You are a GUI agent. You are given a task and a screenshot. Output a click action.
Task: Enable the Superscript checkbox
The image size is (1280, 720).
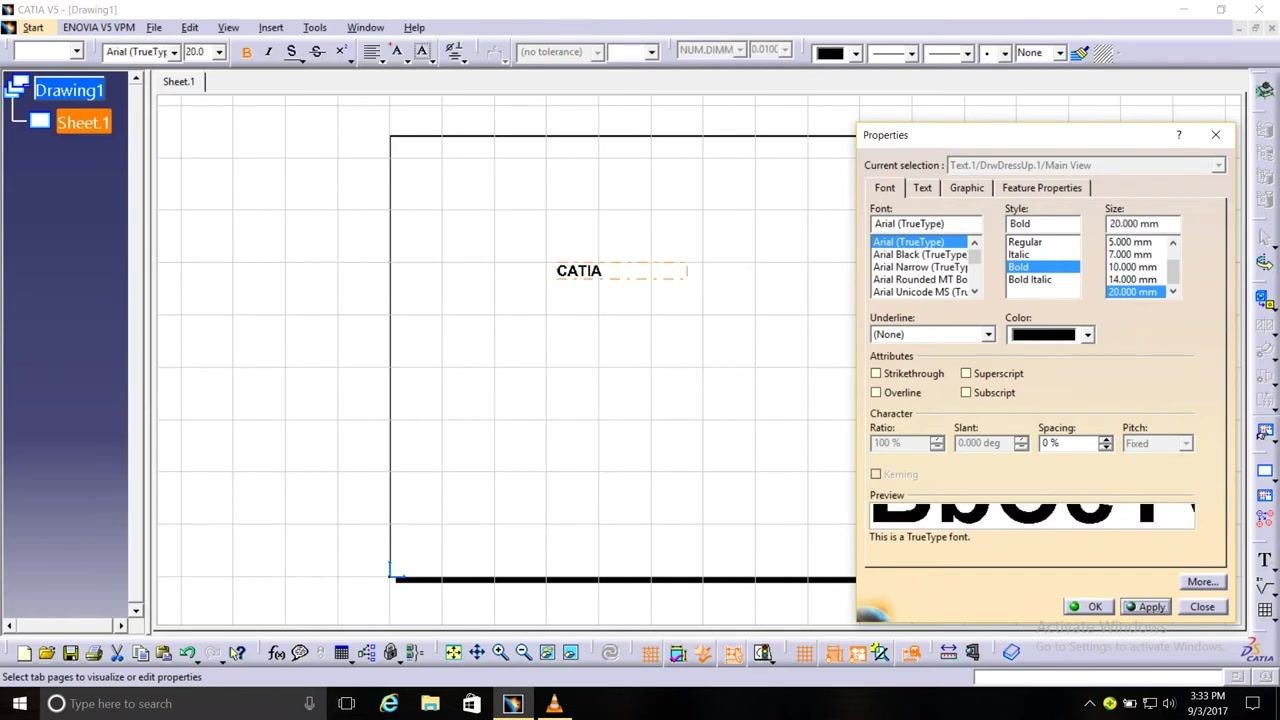(x=966, y=374)
